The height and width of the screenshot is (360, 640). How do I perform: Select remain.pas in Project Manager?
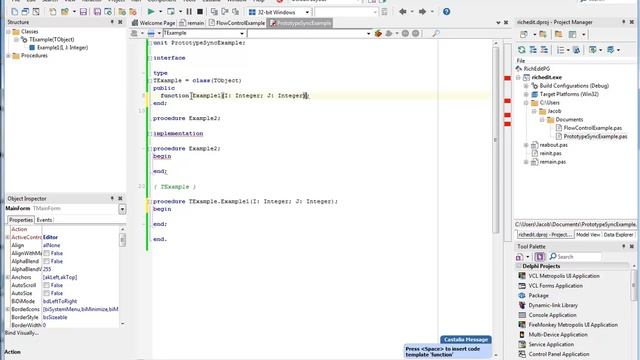tap(552, 162)
